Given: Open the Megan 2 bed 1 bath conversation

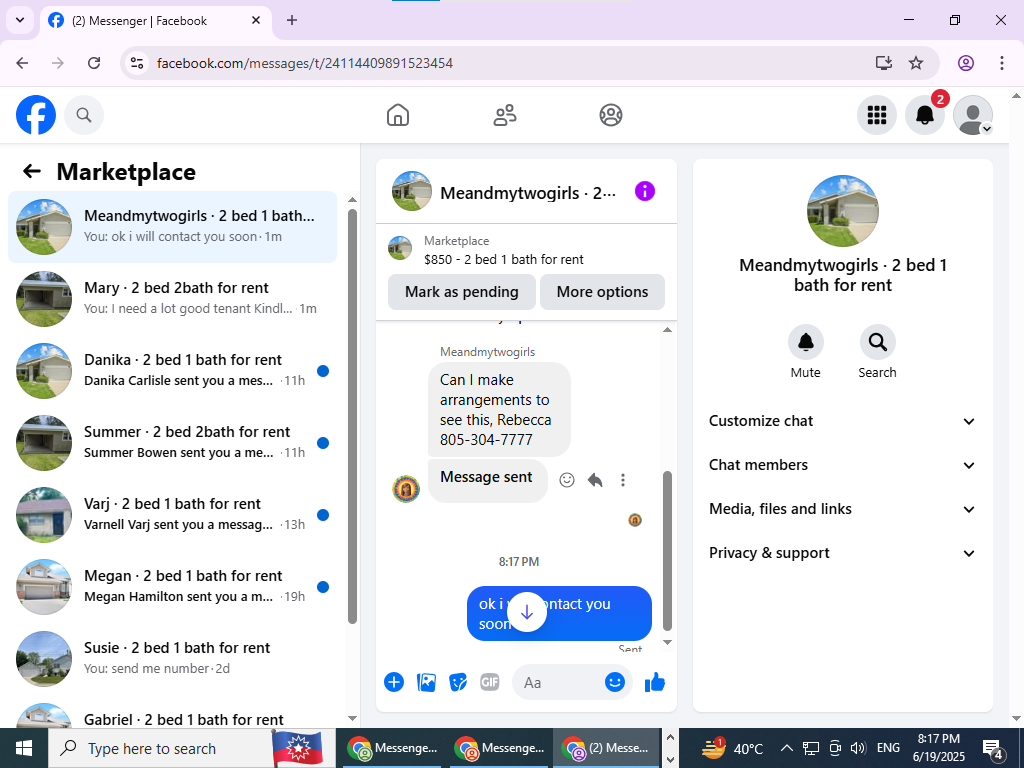Looking at the screenshot, I should pyautogui.click(x=172, y=586).
